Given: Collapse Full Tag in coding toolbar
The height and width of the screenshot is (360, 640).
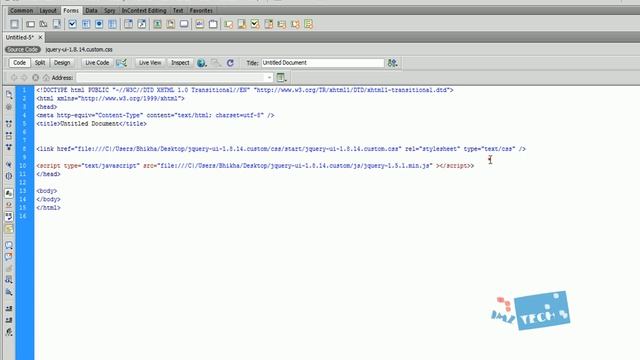Looking at the screenshot, I should point(9,124).
